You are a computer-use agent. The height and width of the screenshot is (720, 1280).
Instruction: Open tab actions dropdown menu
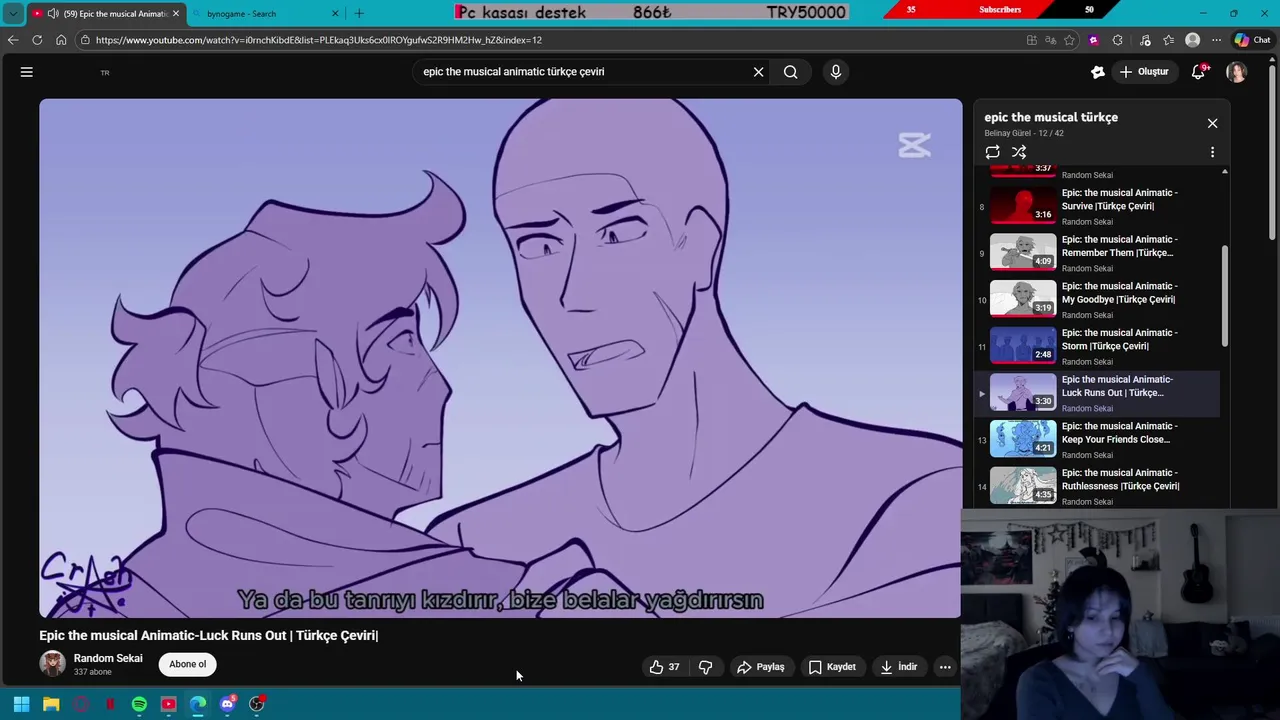pos(13,13)
